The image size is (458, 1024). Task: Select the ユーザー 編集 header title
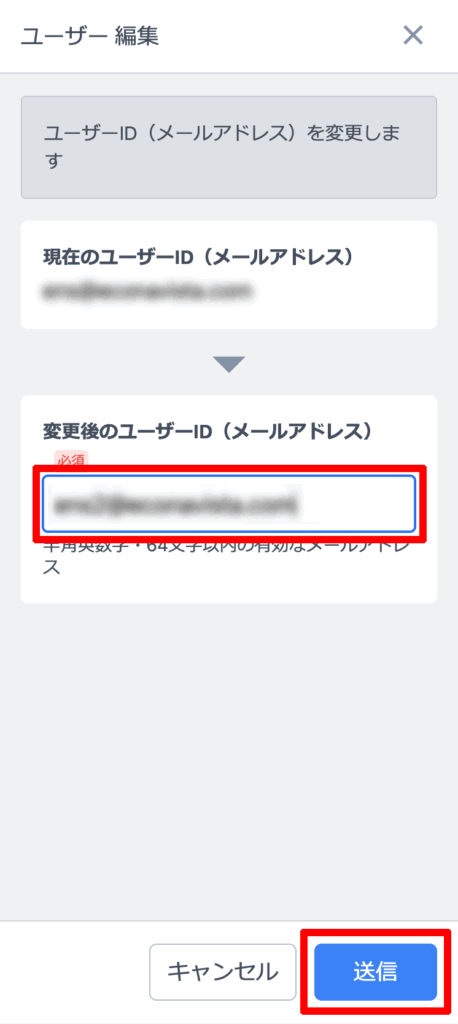tap(90, 35)
